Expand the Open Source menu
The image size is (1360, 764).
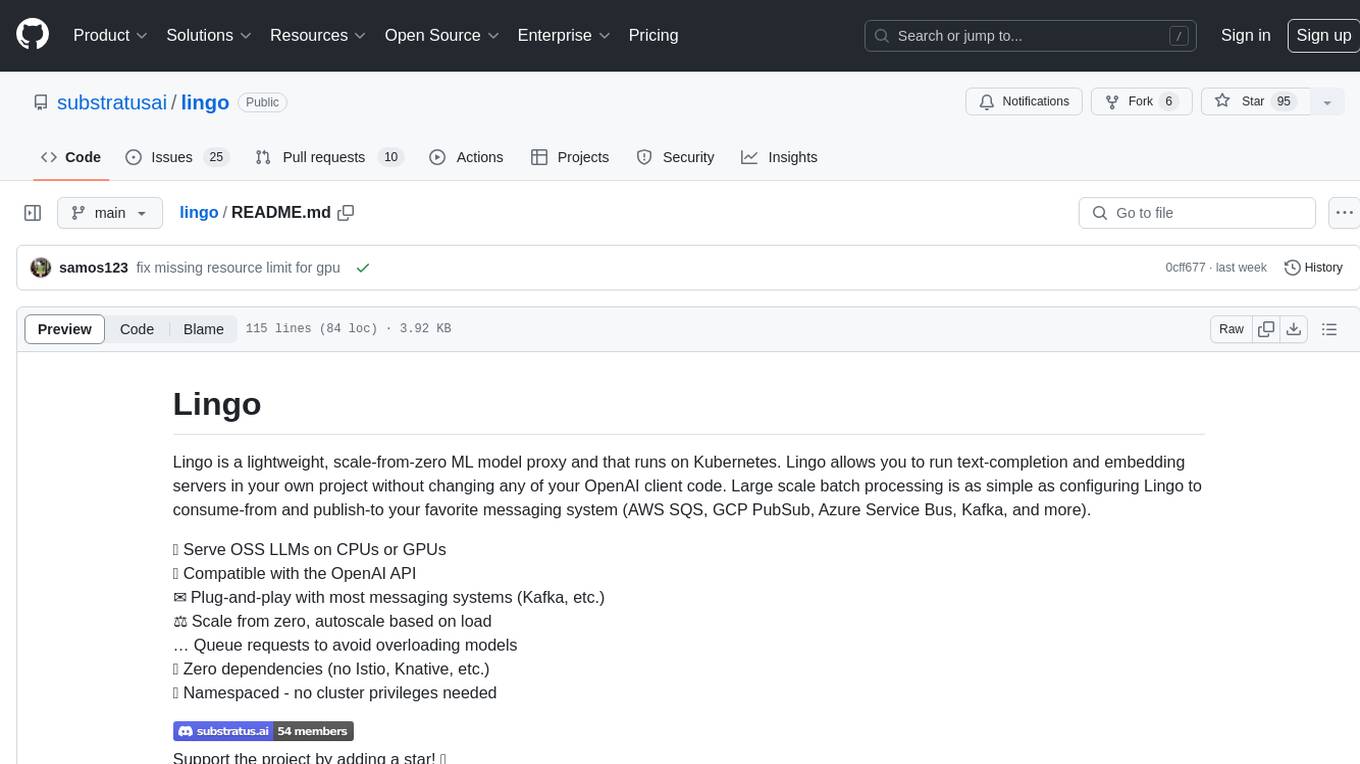point(442,35)
